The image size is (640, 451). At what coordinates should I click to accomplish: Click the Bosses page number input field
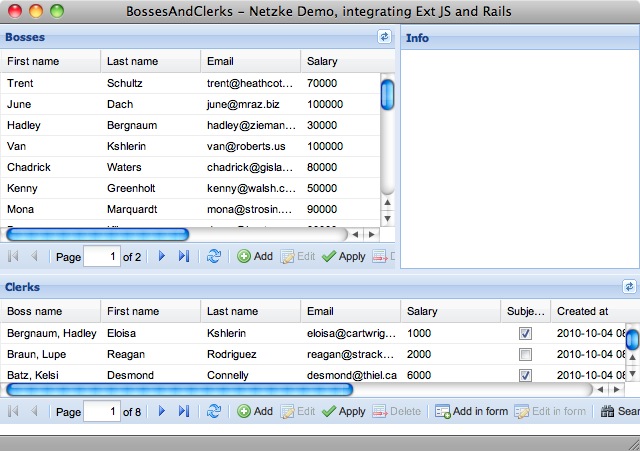101,257
